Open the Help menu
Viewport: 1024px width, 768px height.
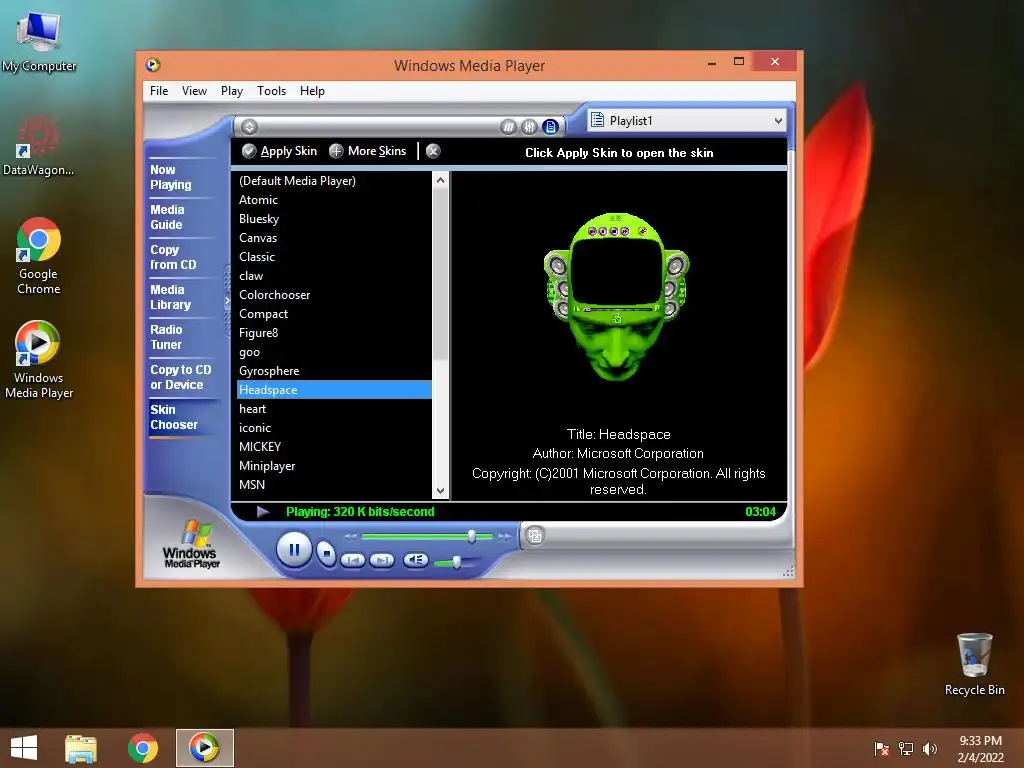[x=312, y=91]
